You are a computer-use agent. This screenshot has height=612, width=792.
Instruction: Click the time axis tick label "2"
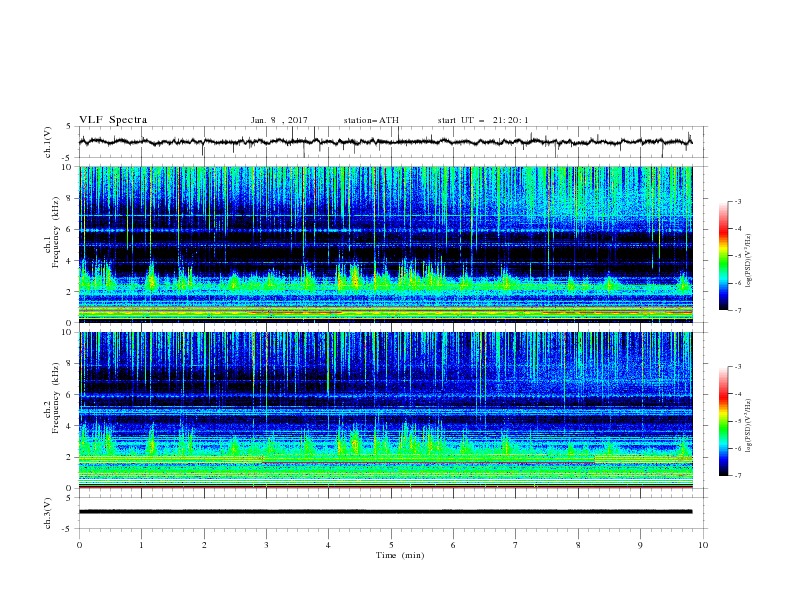point(204,545)
